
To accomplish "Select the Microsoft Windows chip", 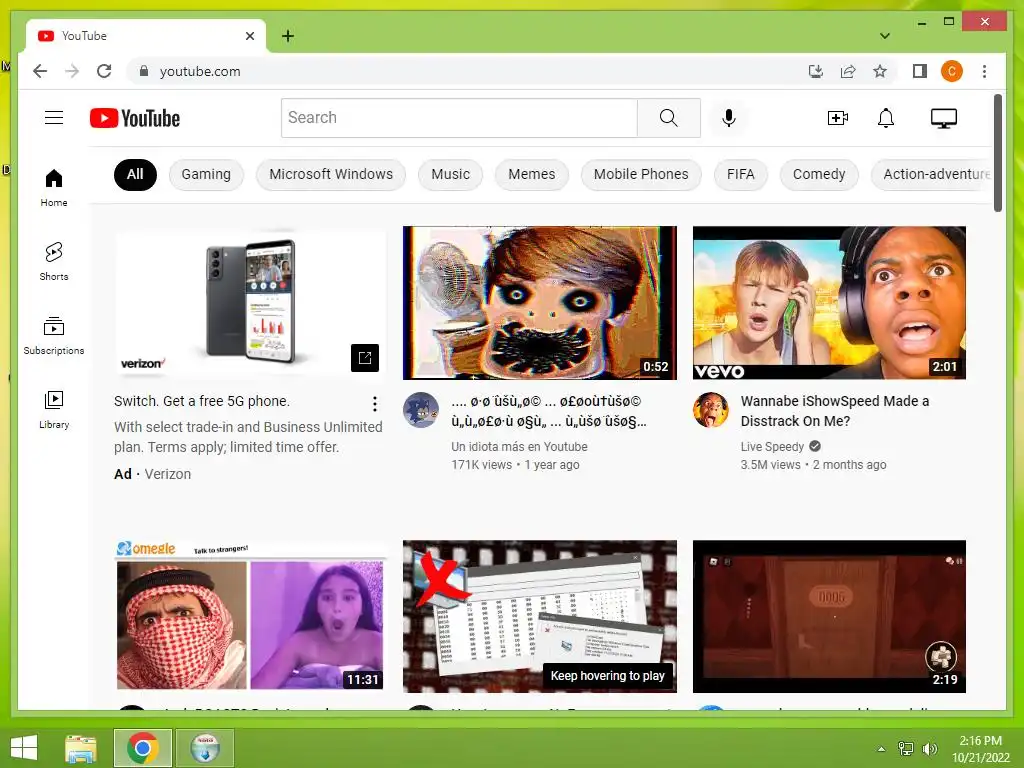I will 331,174.
